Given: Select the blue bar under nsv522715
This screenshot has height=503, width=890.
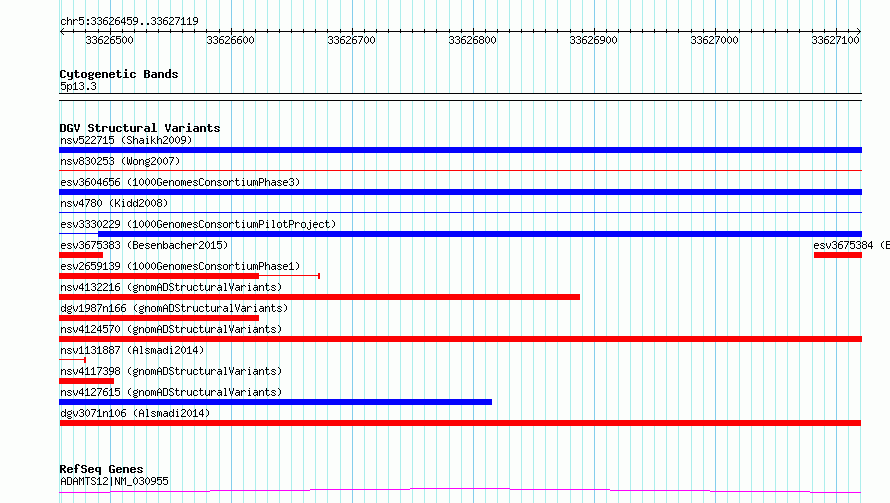Looking at the screenshot, I should 460,150.
